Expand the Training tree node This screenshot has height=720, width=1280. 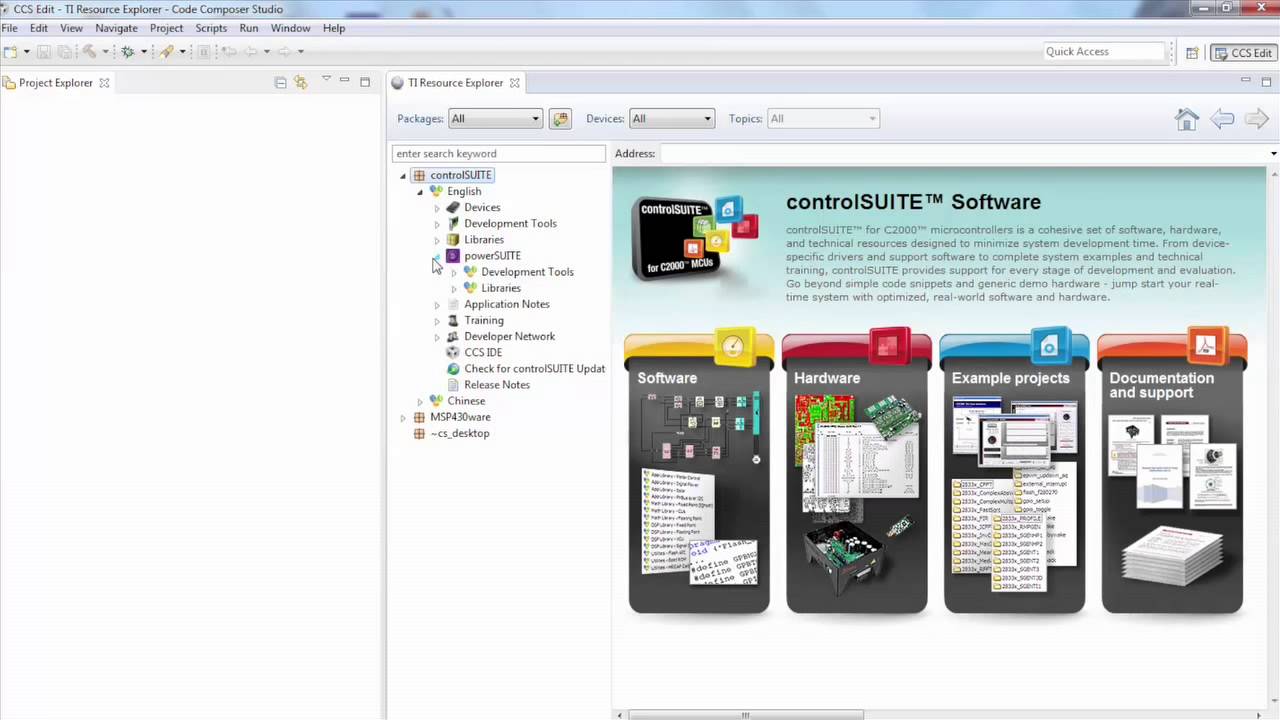437,321
